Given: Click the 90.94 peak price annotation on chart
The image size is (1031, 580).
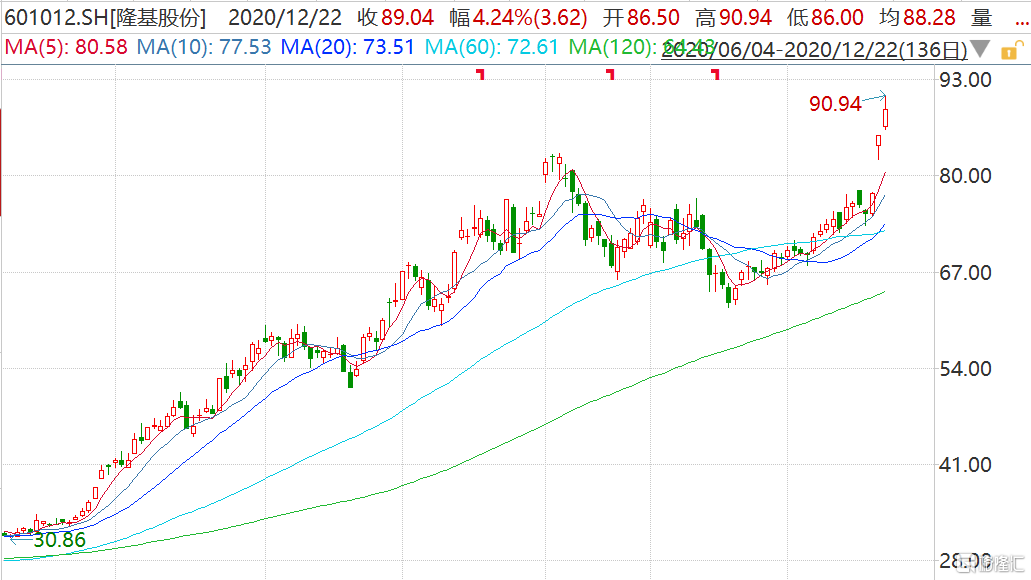Looking at the screenshot, I should (835, 104).
